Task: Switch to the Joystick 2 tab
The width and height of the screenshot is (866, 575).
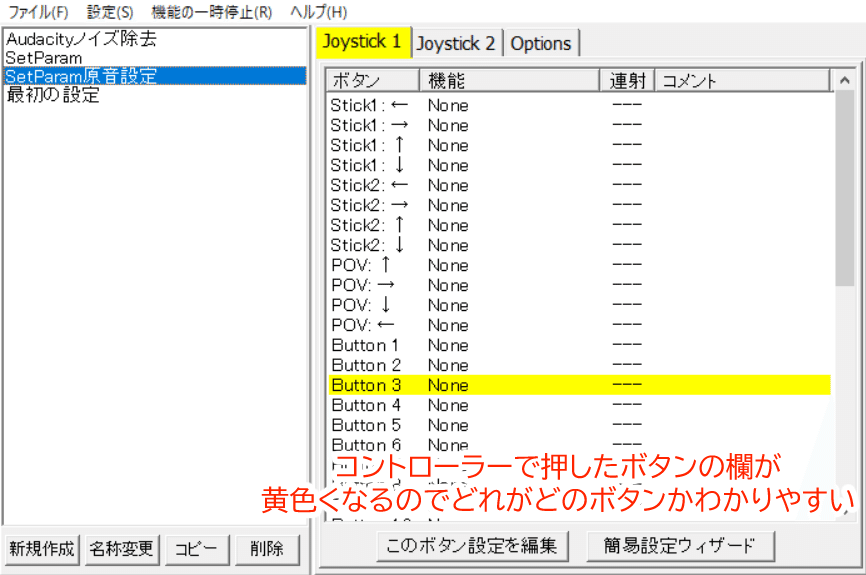Action: pyautogui.click(x=456, y=43)
